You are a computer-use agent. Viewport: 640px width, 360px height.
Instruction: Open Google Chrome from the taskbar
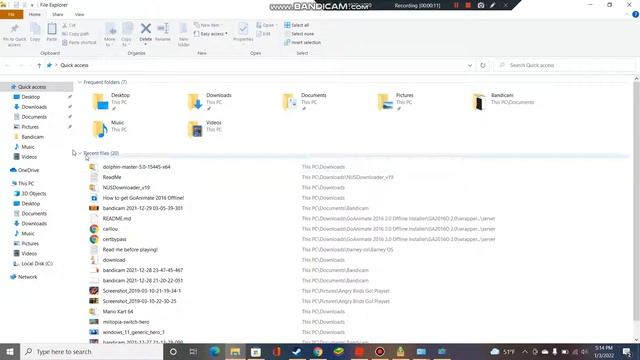(x=318, y=351)
